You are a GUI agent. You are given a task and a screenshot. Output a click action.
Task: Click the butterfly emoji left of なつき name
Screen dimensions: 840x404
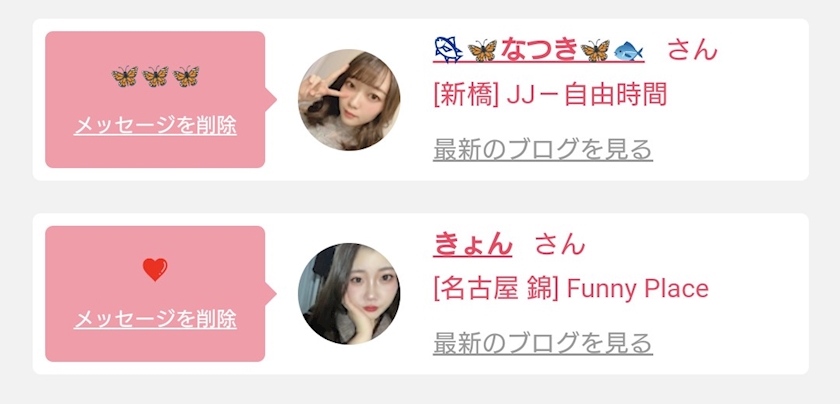[x=482, y=50]
